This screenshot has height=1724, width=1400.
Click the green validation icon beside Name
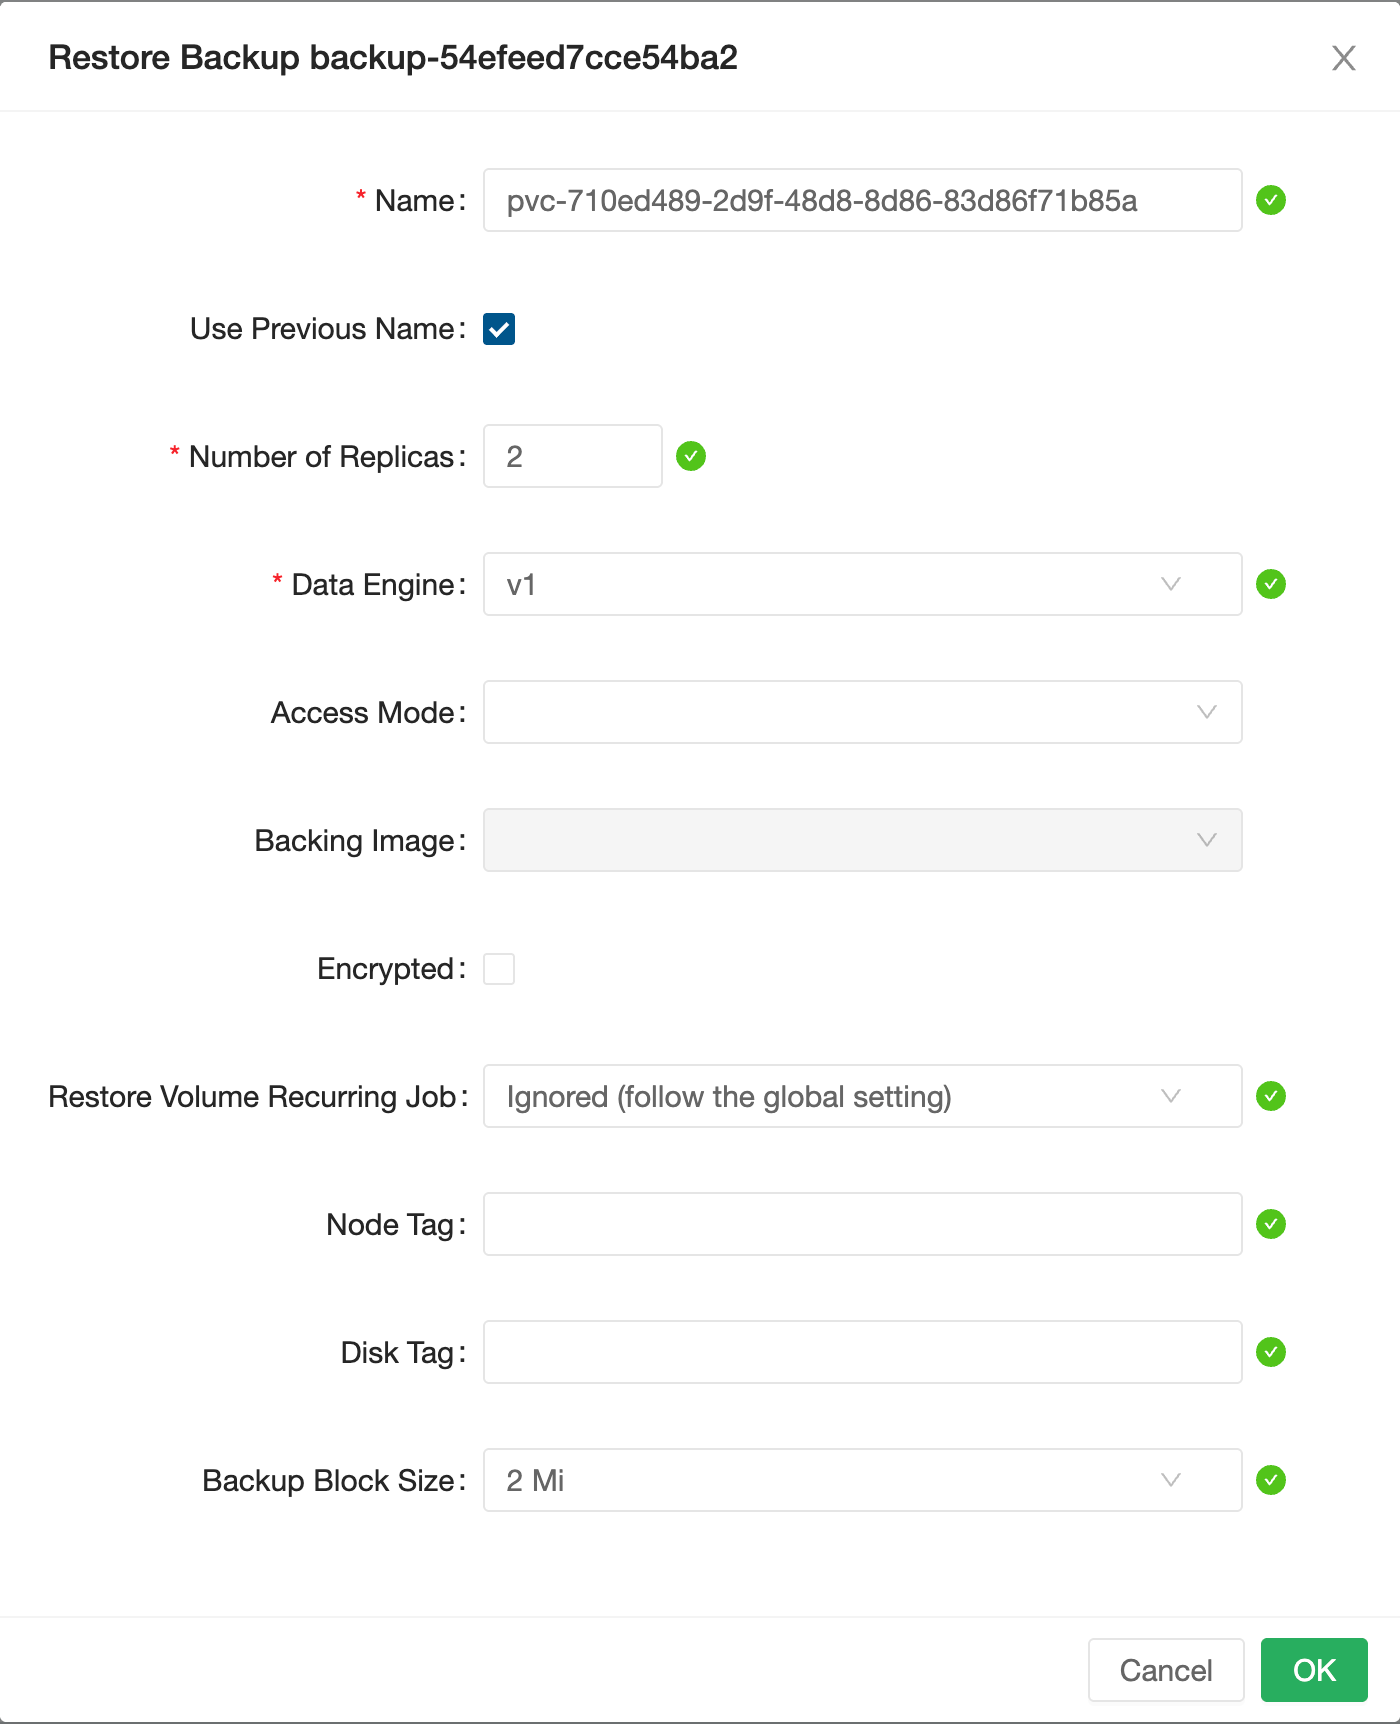point(1271,201)
